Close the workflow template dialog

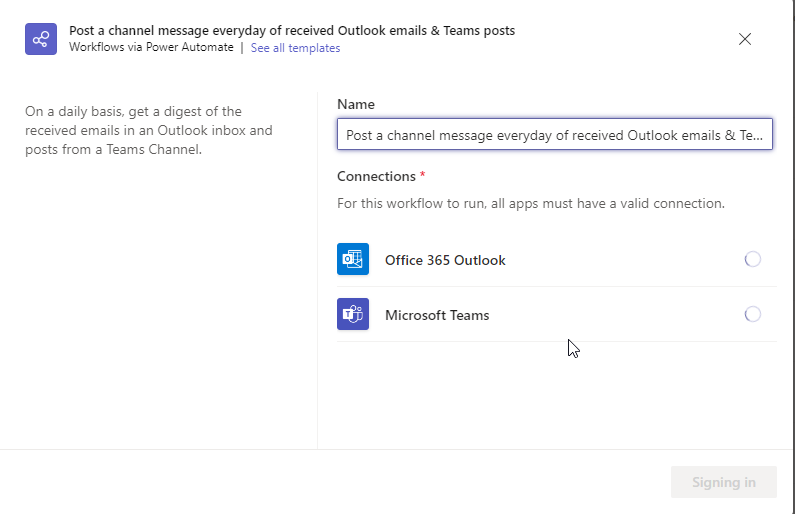(x=744, y=39)
